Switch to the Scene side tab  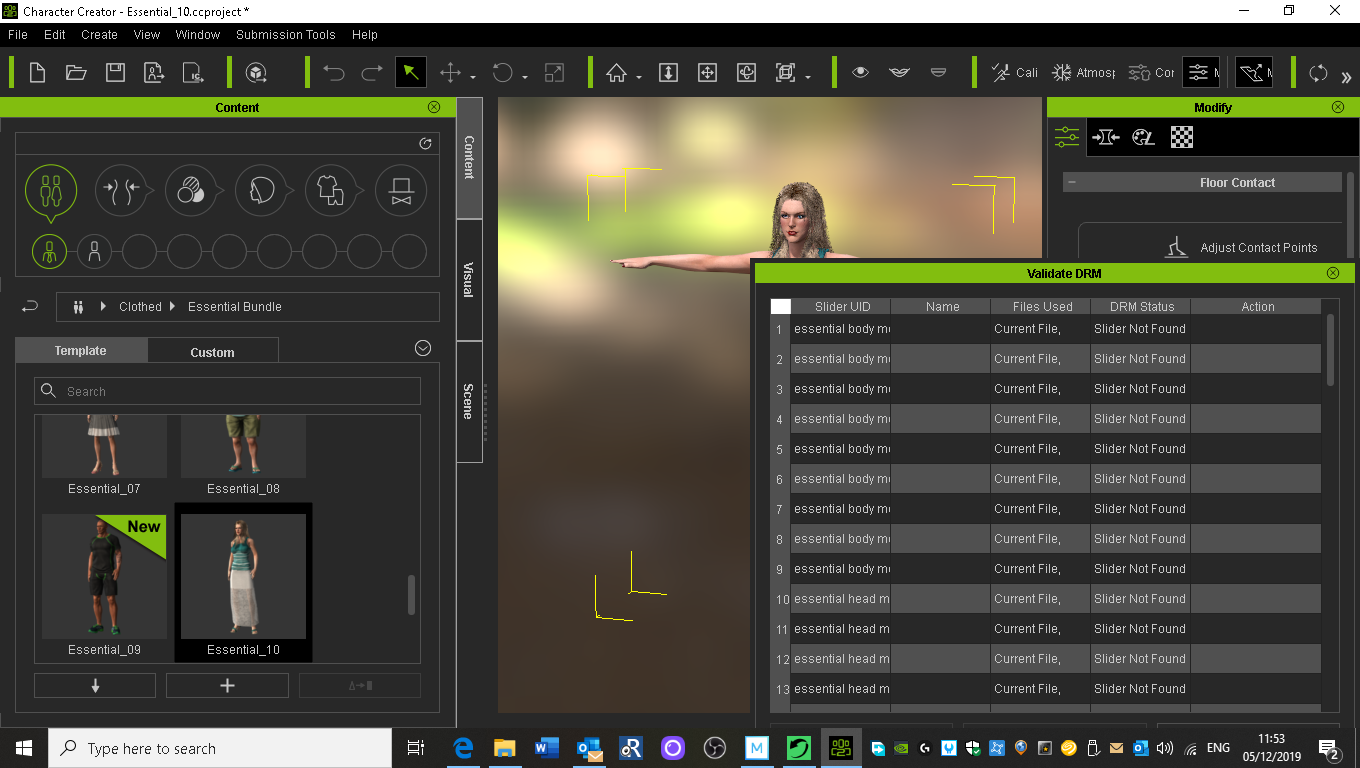coord(469,401)
